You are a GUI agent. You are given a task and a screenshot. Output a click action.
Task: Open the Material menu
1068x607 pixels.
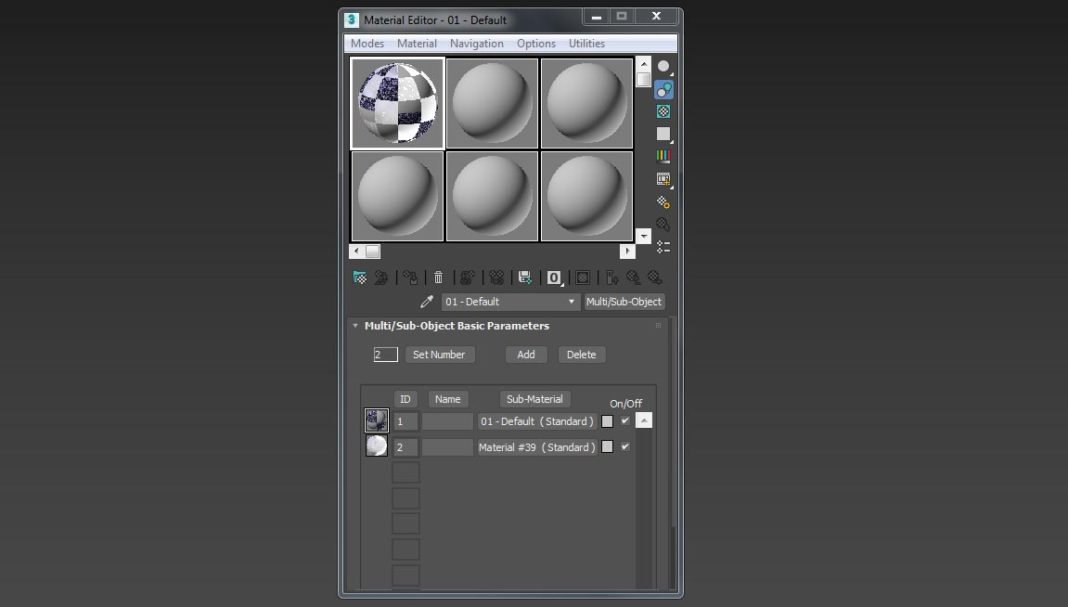(x=417, y=43)
